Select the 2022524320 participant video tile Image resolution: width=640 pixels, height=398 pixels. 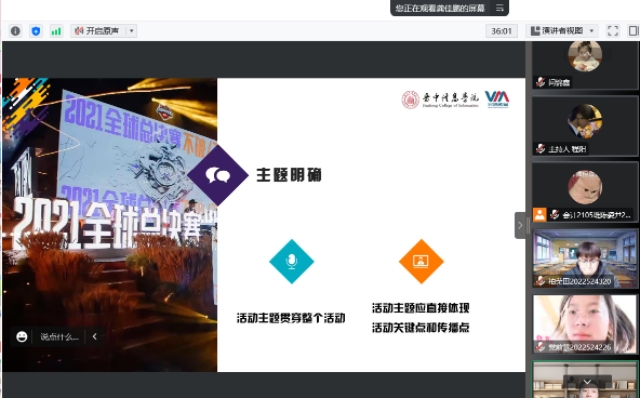(585, 258)
